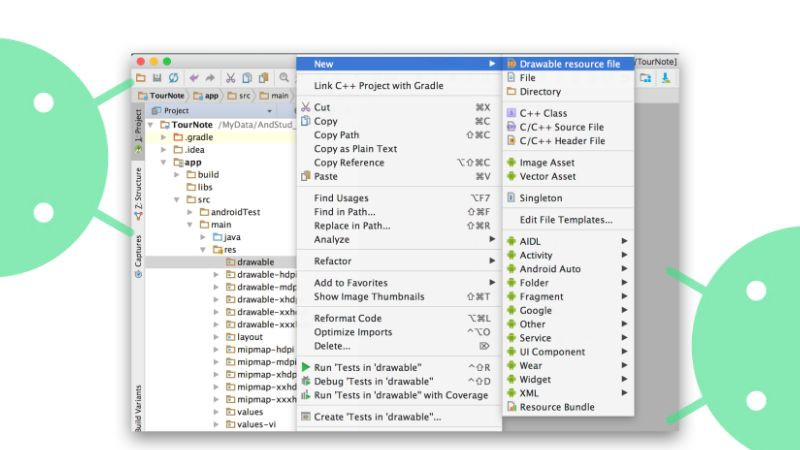Choose Reformat Code from context menu
The image size is (800, 450).
(x=399, y=318)
